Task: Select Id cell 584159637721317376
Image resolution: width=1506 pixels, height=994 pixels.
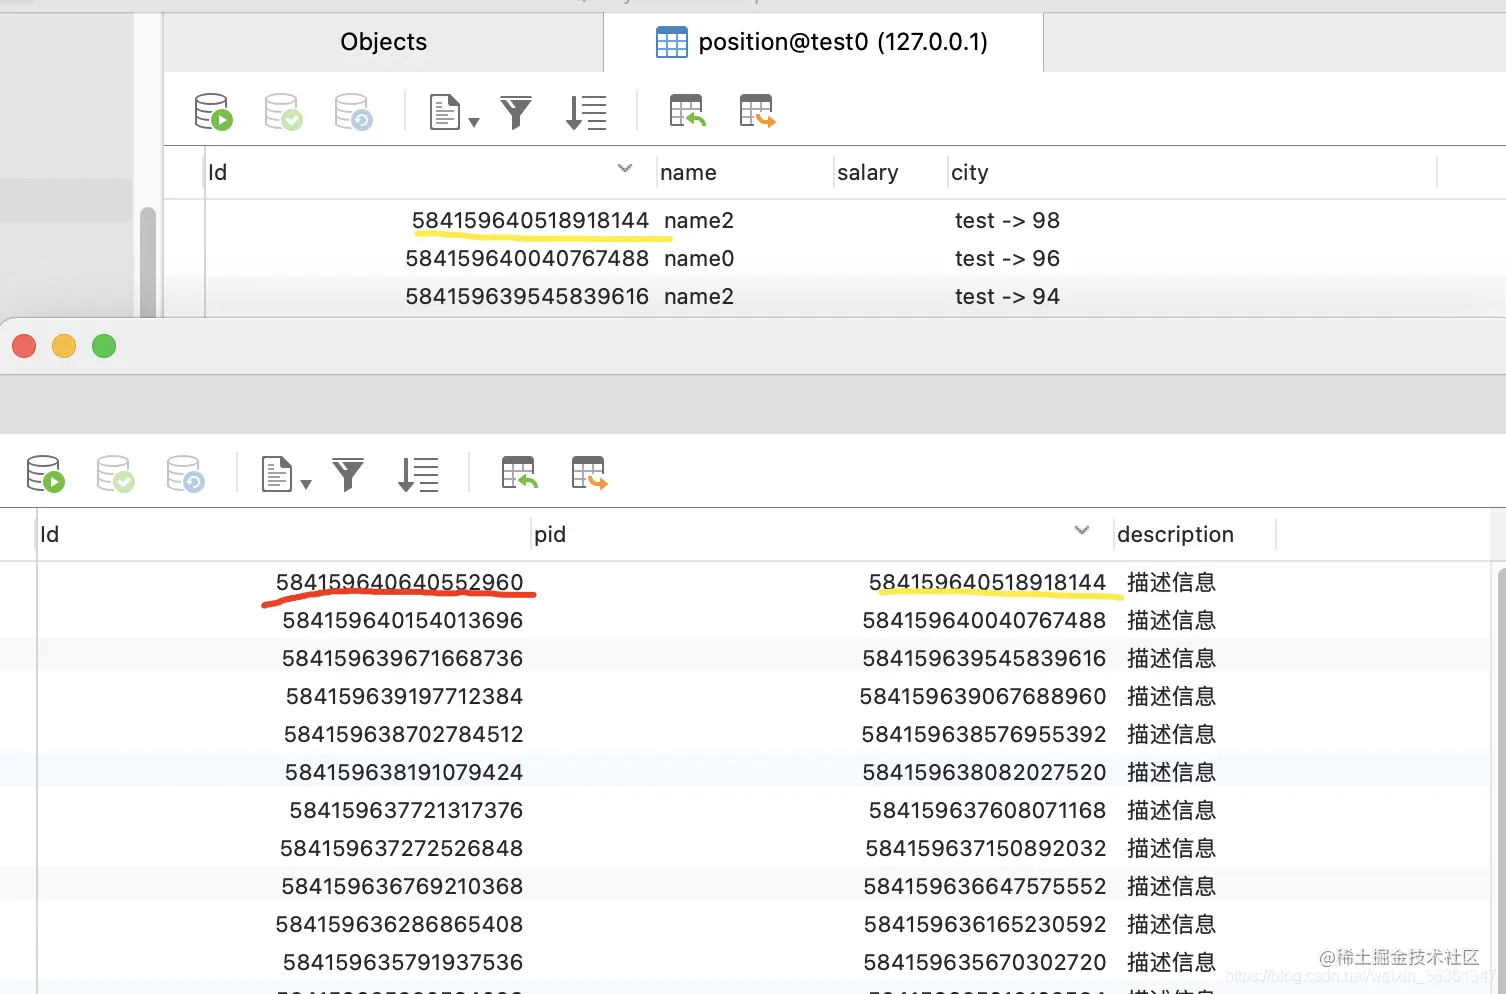Action: tap(406, 811)
